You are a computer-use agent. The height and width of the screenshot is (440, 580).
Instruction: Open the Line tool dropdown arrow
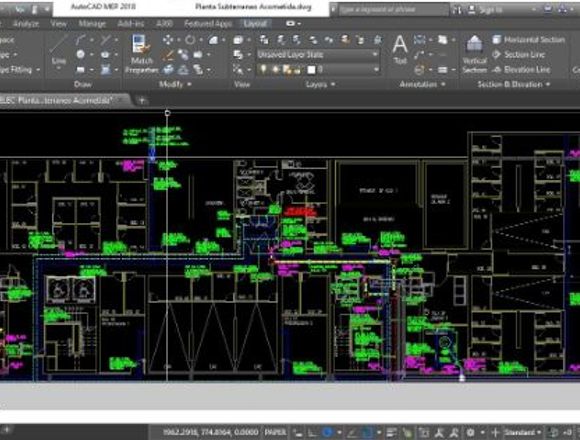pyautogui.click(x=59, y=69)
